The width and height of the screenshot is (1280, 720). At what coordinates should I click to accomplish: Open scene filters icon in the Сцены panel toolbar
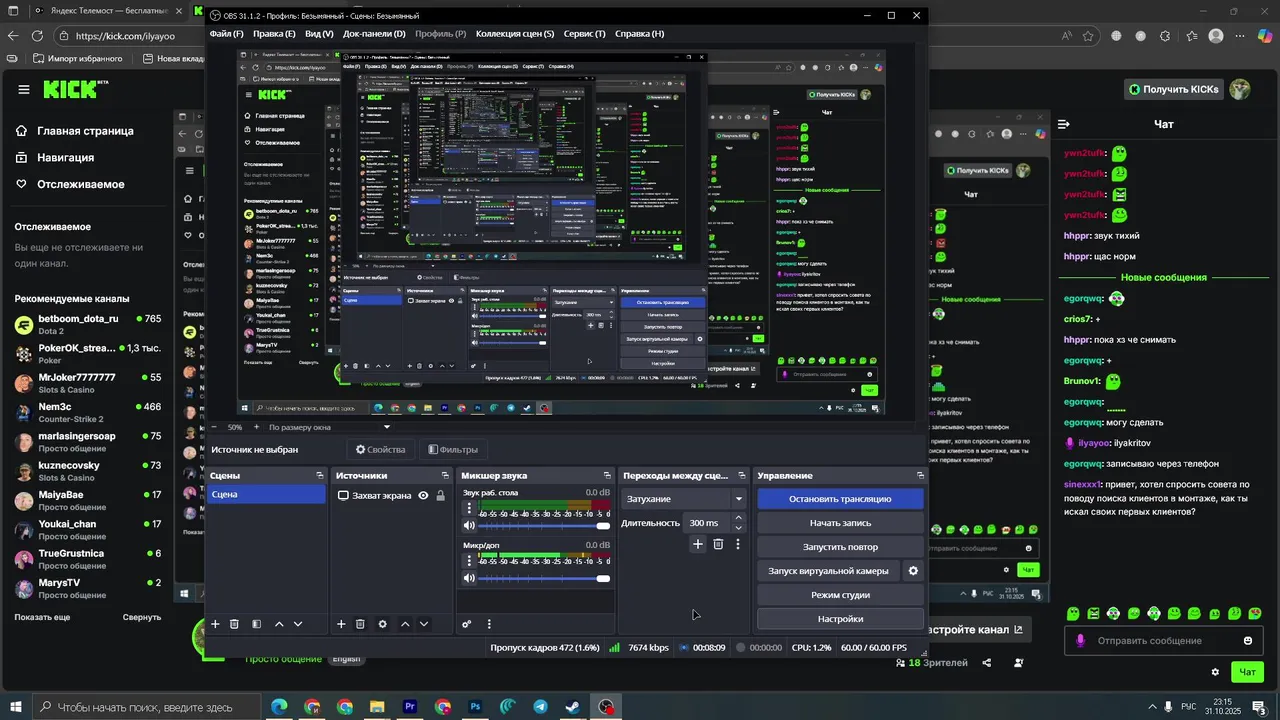click(256, 624)
